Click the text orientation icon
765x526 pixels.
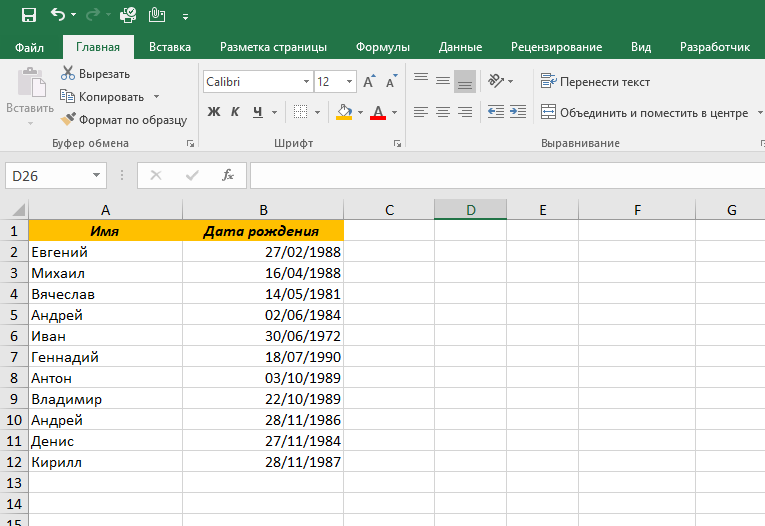(x=496, y=81)
